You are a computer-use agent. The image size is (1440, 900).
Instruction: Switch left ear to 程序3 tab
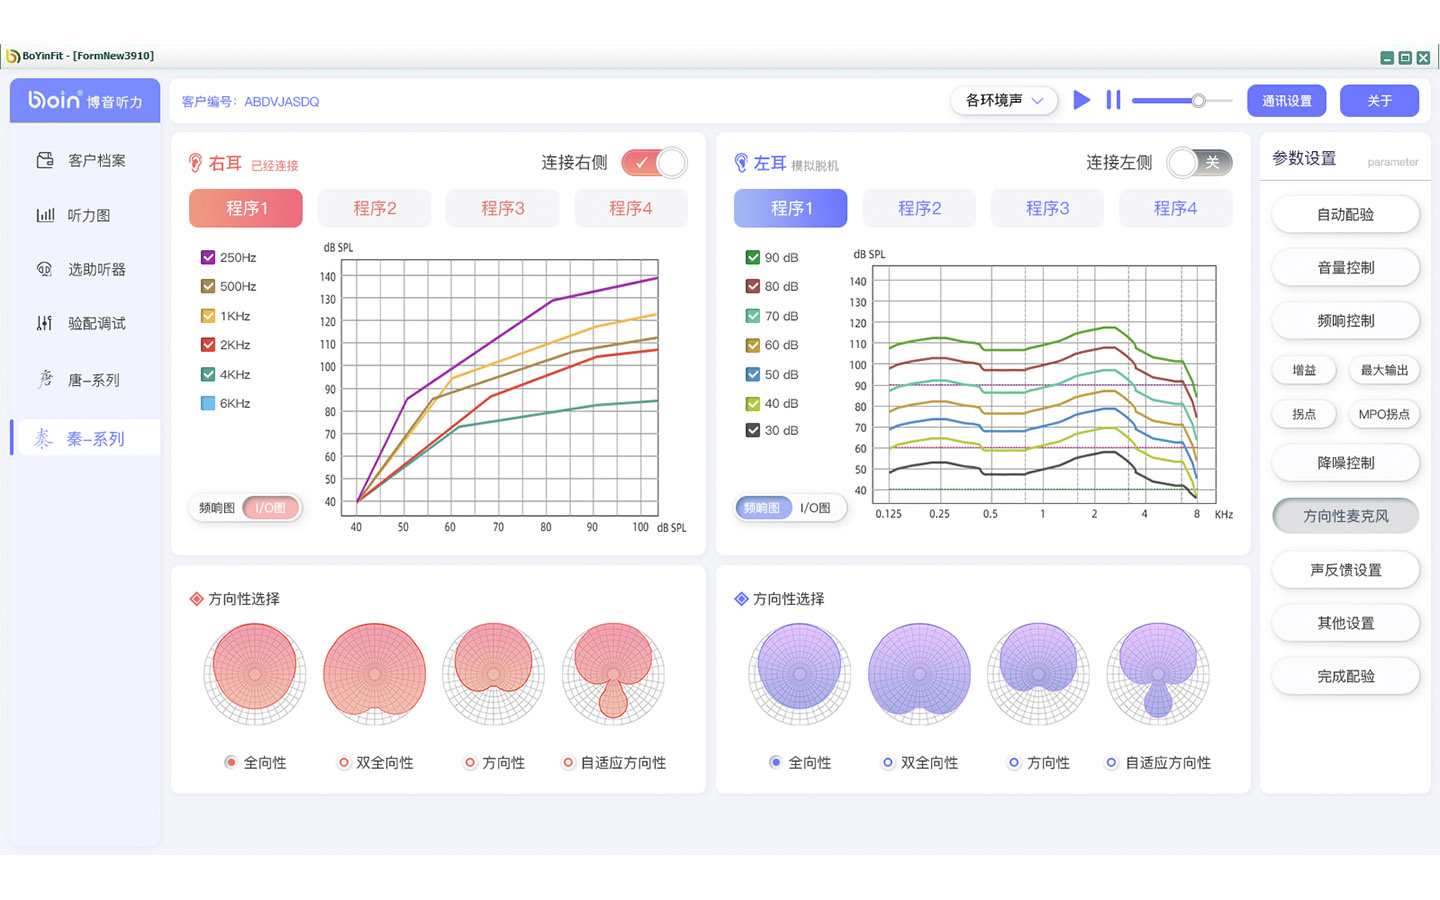coord(1047,208)
